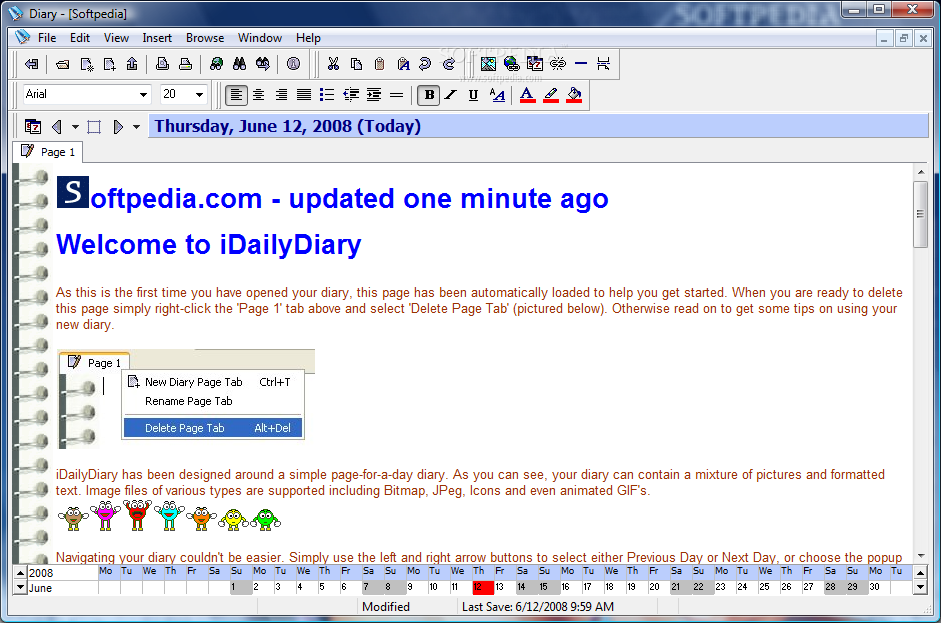Click the printer icon
Viewport: 941px width, 623px height.
185,64
